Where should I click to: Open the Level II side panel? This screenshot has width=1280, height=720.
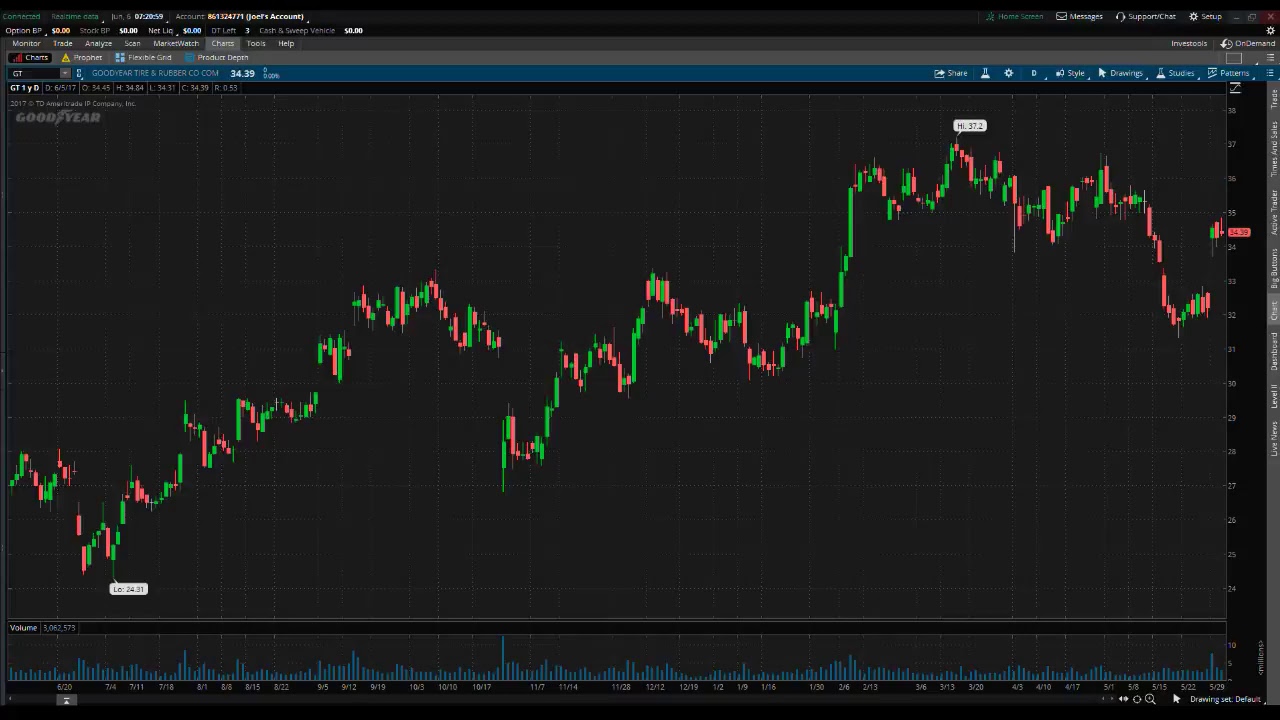click(1274, 396)
